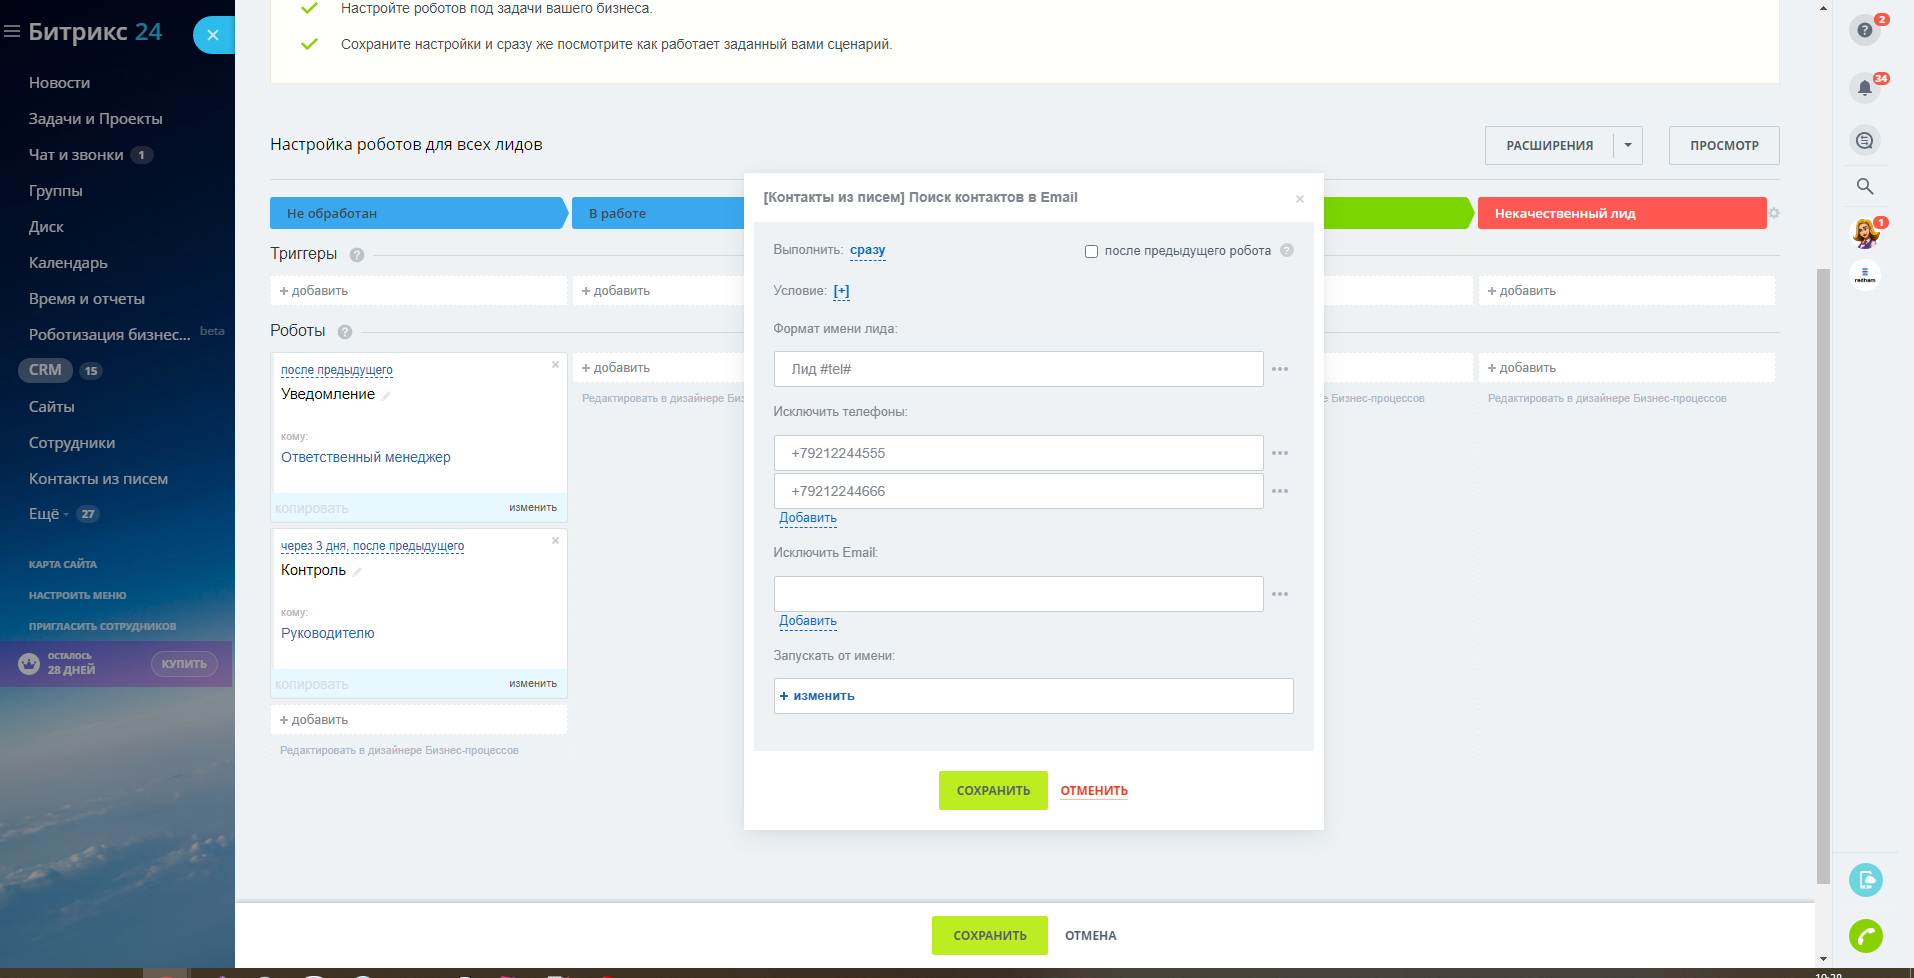Image resolution: width=1914 pixels, height=978 pixels.
Task: Click the empty exclude Email field
Action: [x=1018, y=594]
